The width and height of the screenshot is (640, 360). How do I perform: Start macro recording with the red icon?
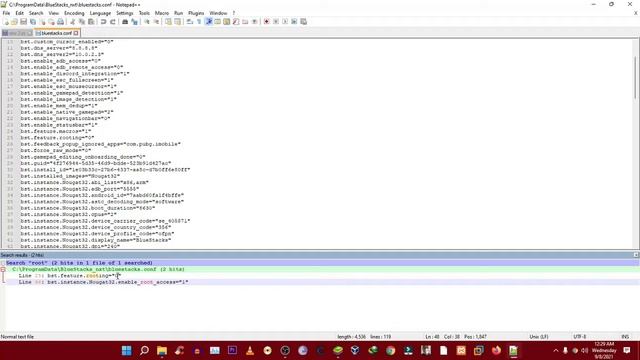click(267, 22)
